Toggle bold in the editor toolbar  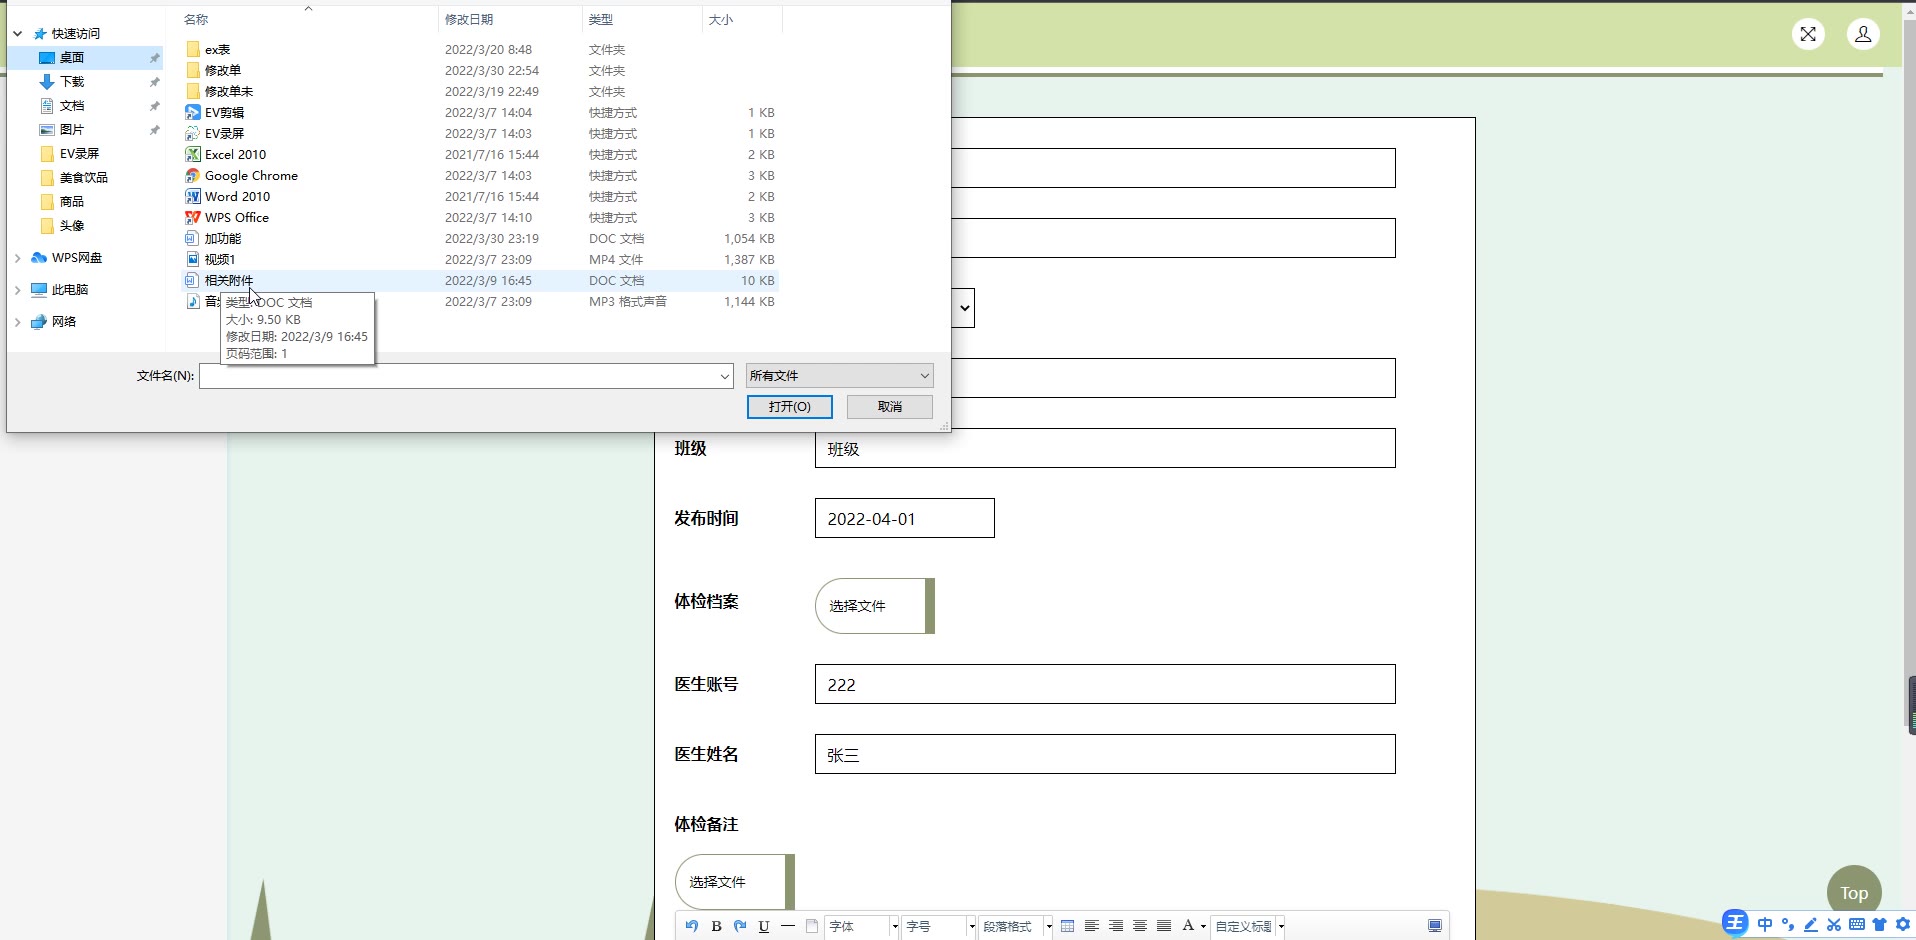coord(716,926)
